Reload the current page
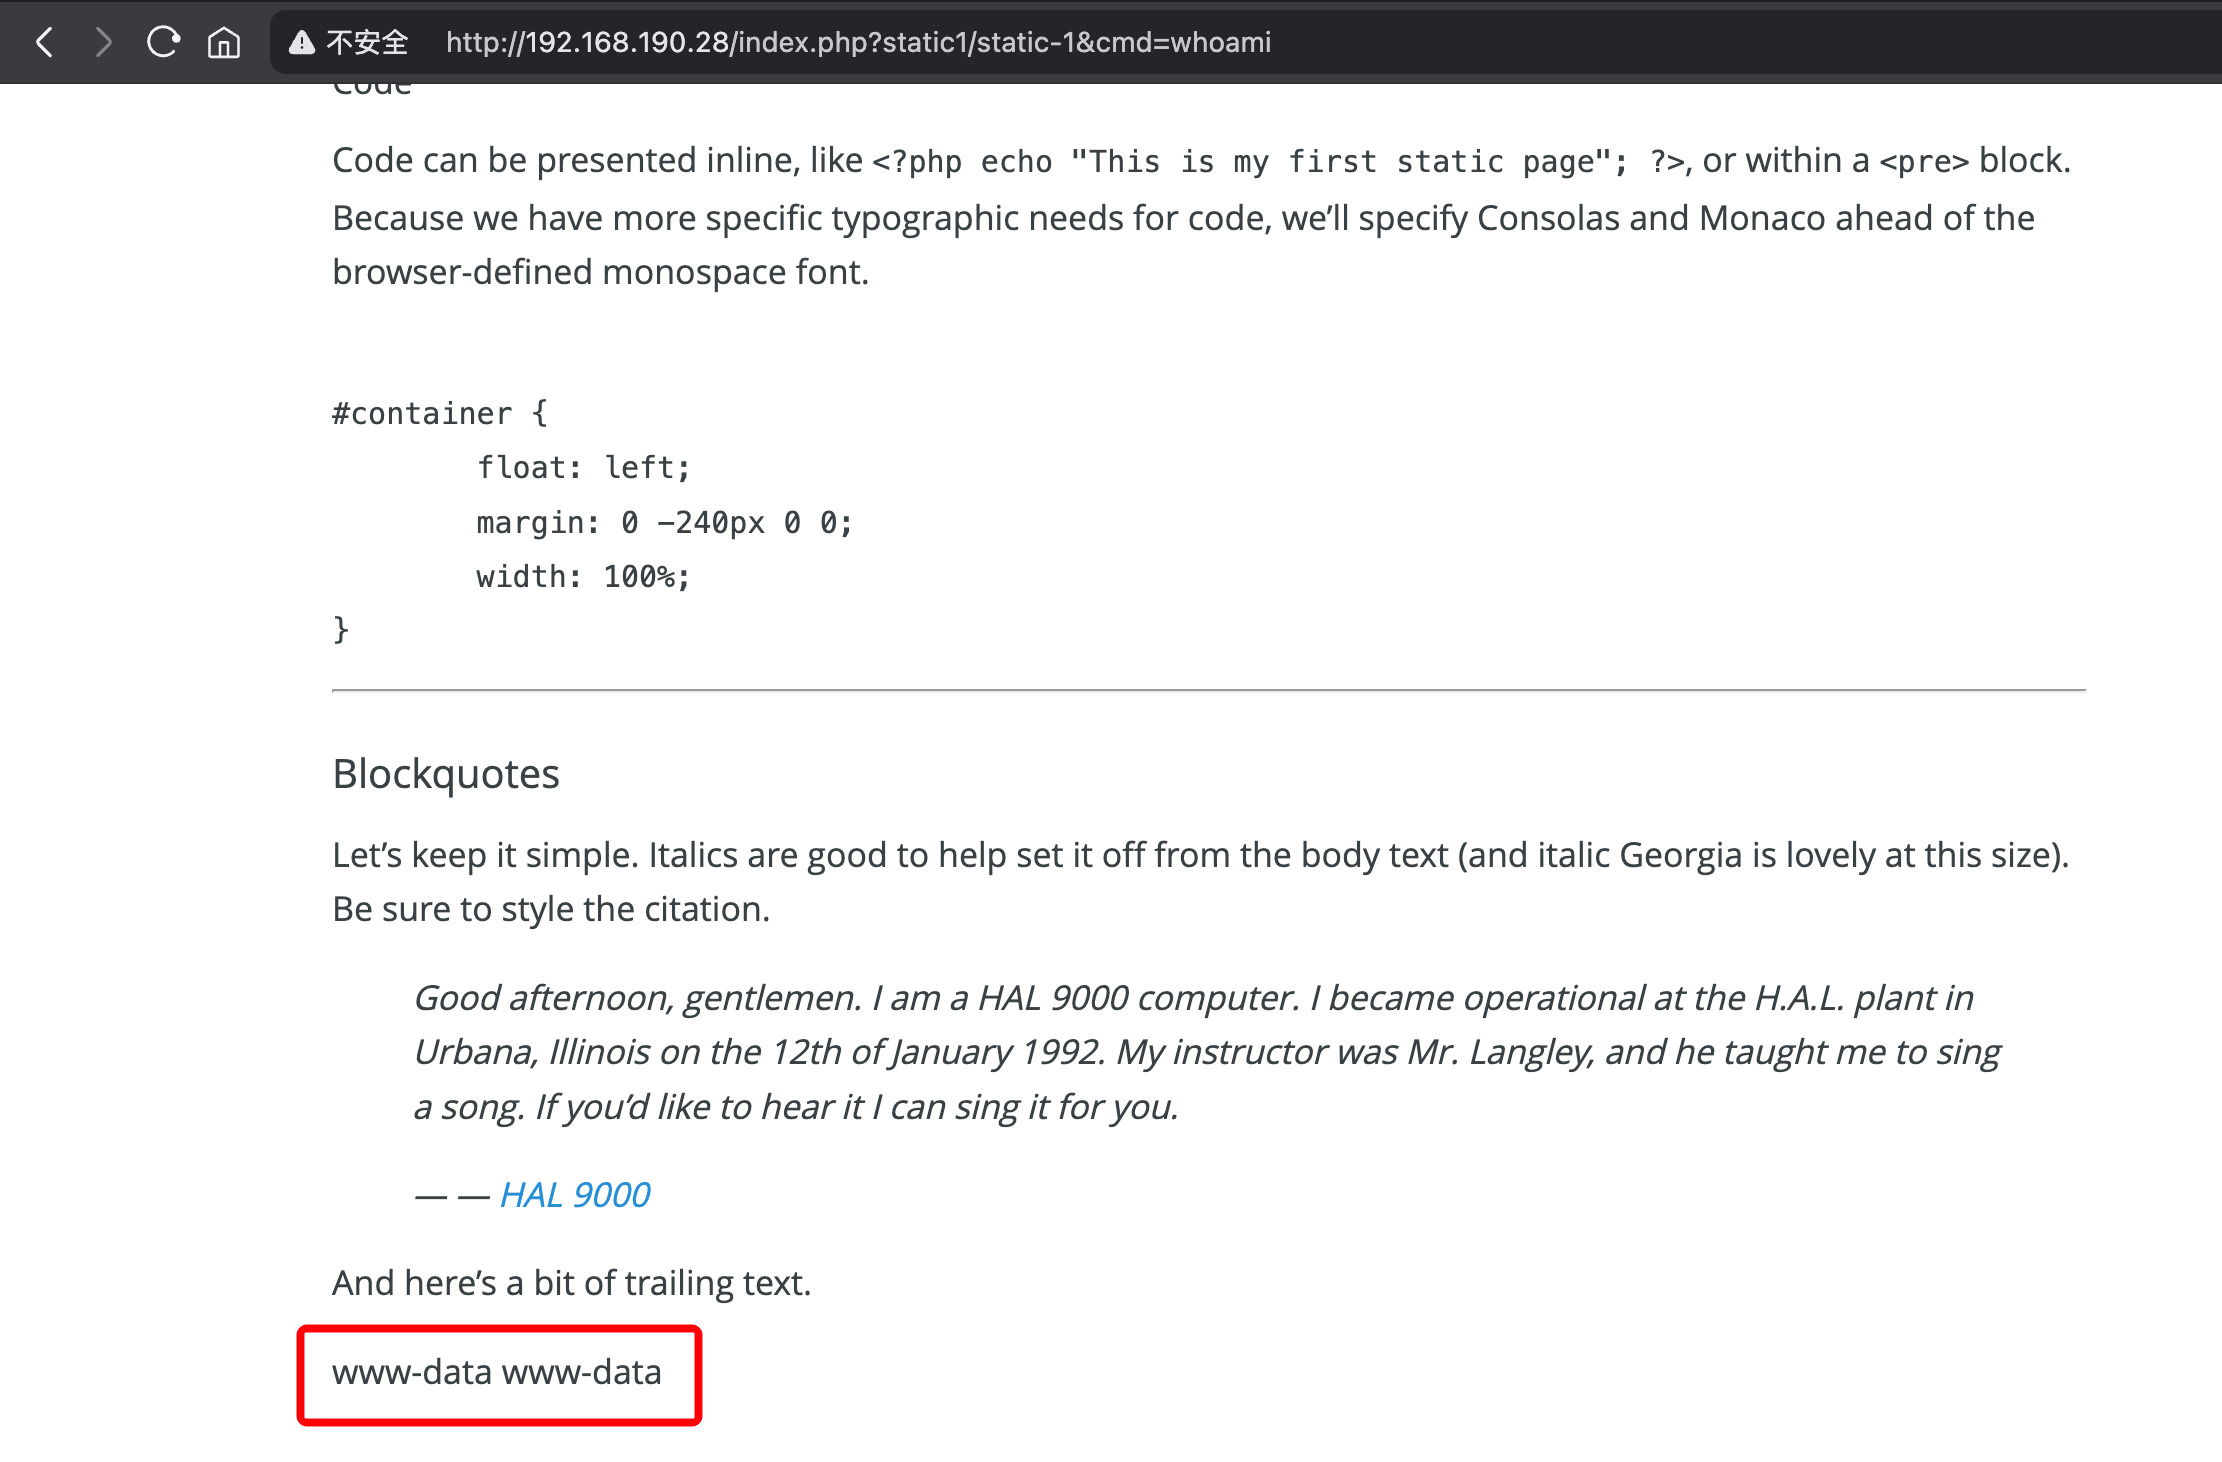The height and width of the screenshot is (1462, 2222). 163,42
